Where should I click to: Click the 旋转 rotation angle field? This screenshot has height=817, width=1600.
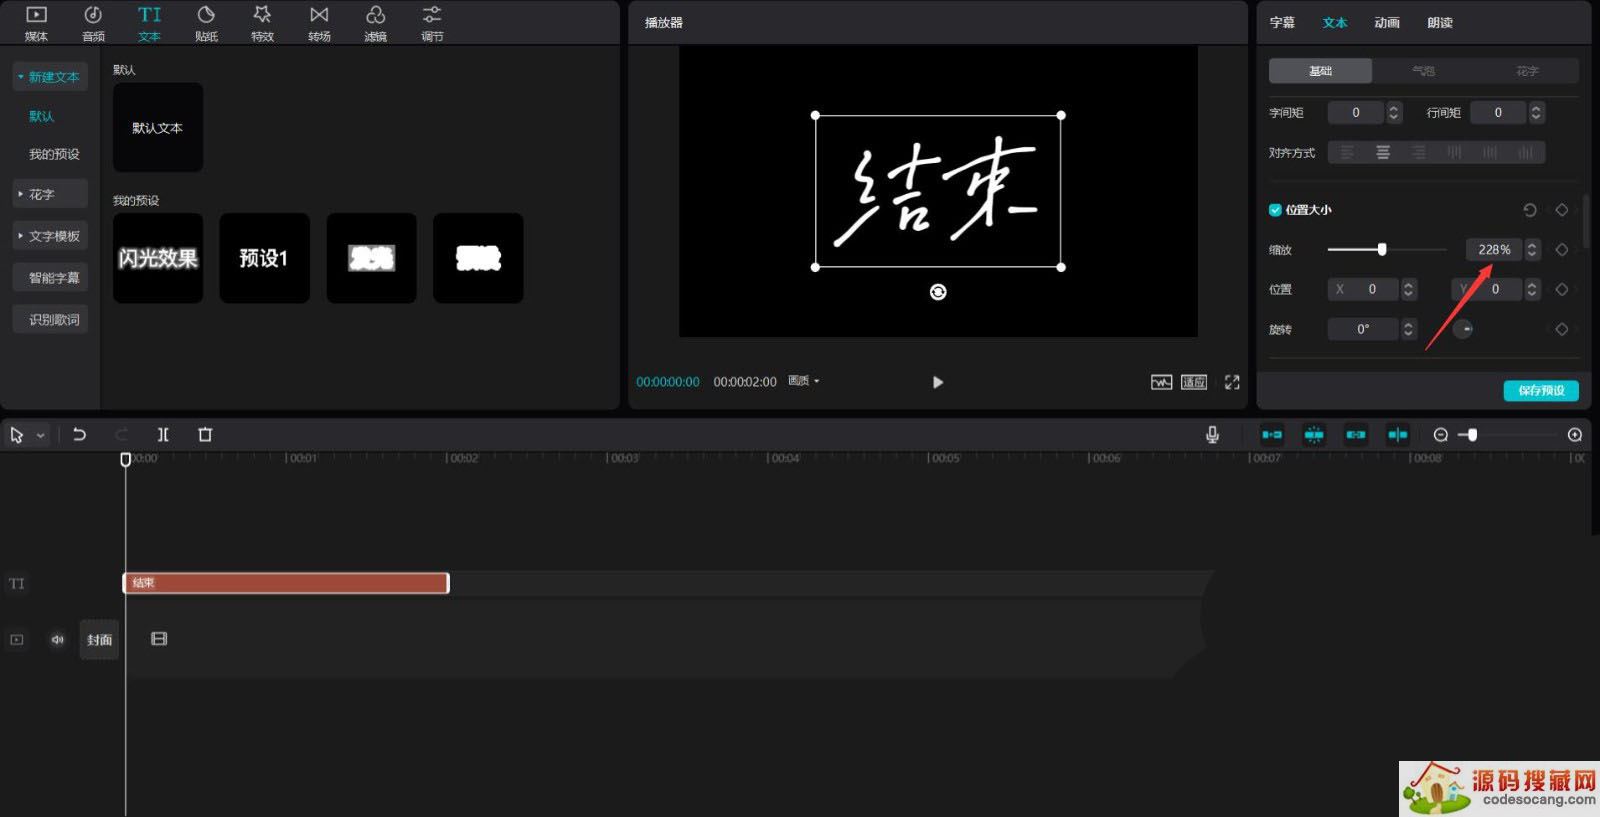coord(1363,329)
